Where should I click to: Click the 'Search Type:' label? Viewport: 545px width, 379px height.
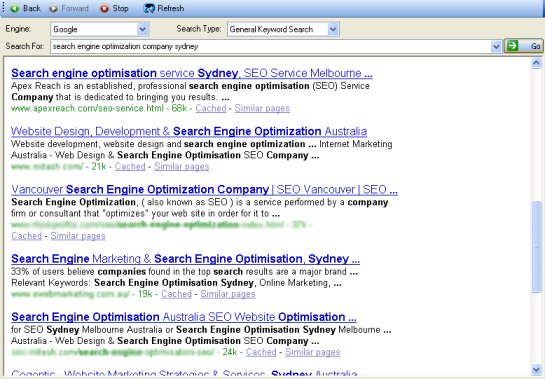(198, 29)
